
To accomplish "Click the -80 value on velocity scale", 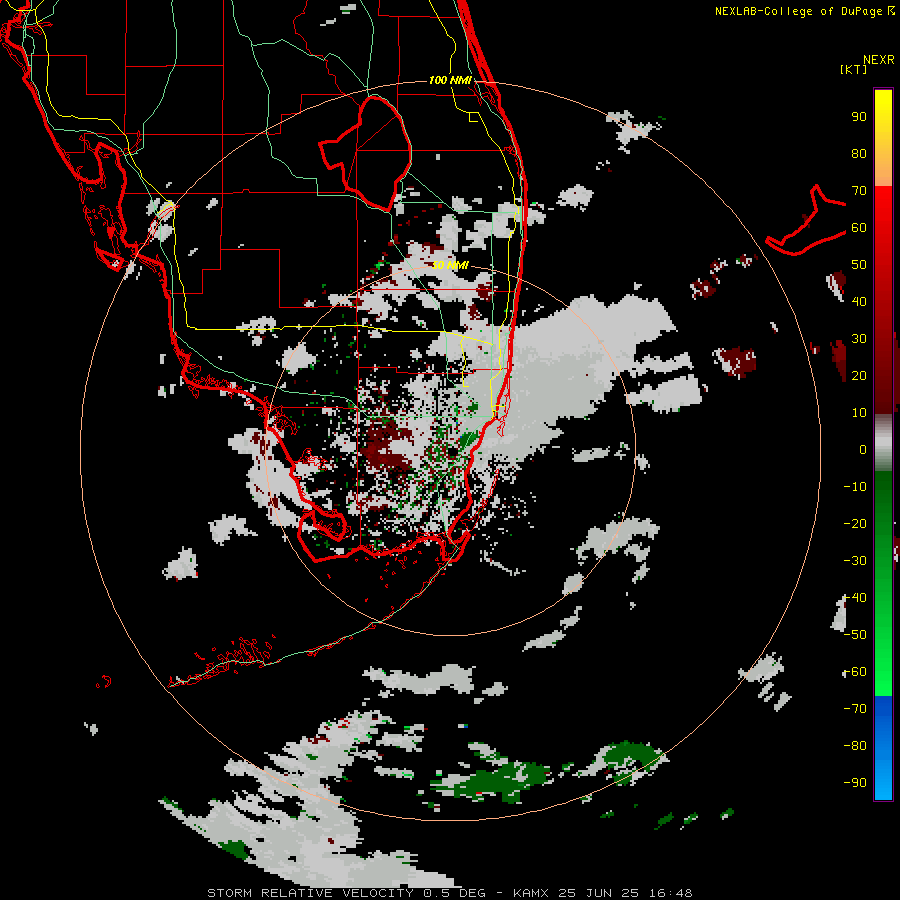I will tap(855, 746).
